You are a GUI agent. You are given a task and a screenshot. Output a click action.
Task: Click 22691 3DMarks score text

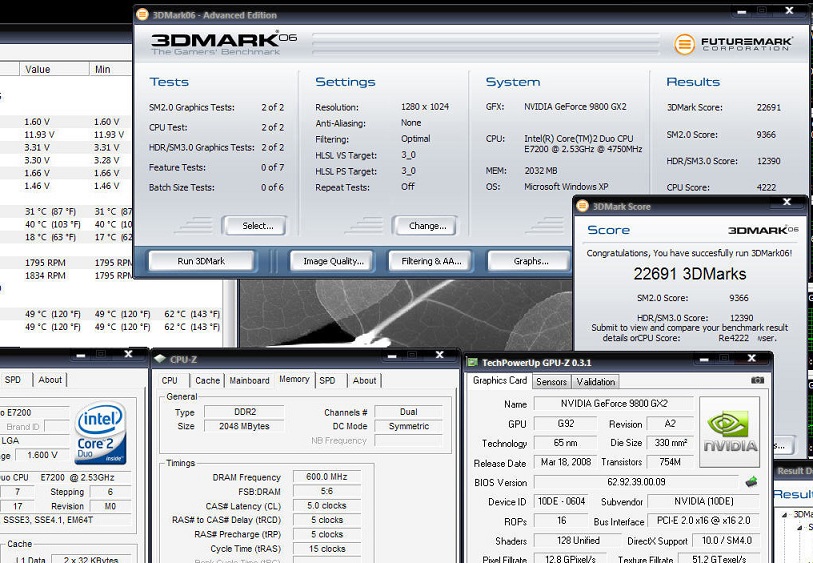click(690, 274)
